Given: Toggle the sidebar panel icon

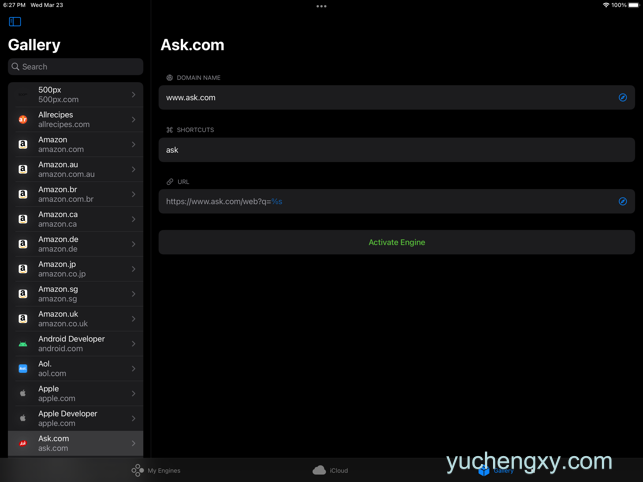Looking at the screenshot, I should click(15, 21).
